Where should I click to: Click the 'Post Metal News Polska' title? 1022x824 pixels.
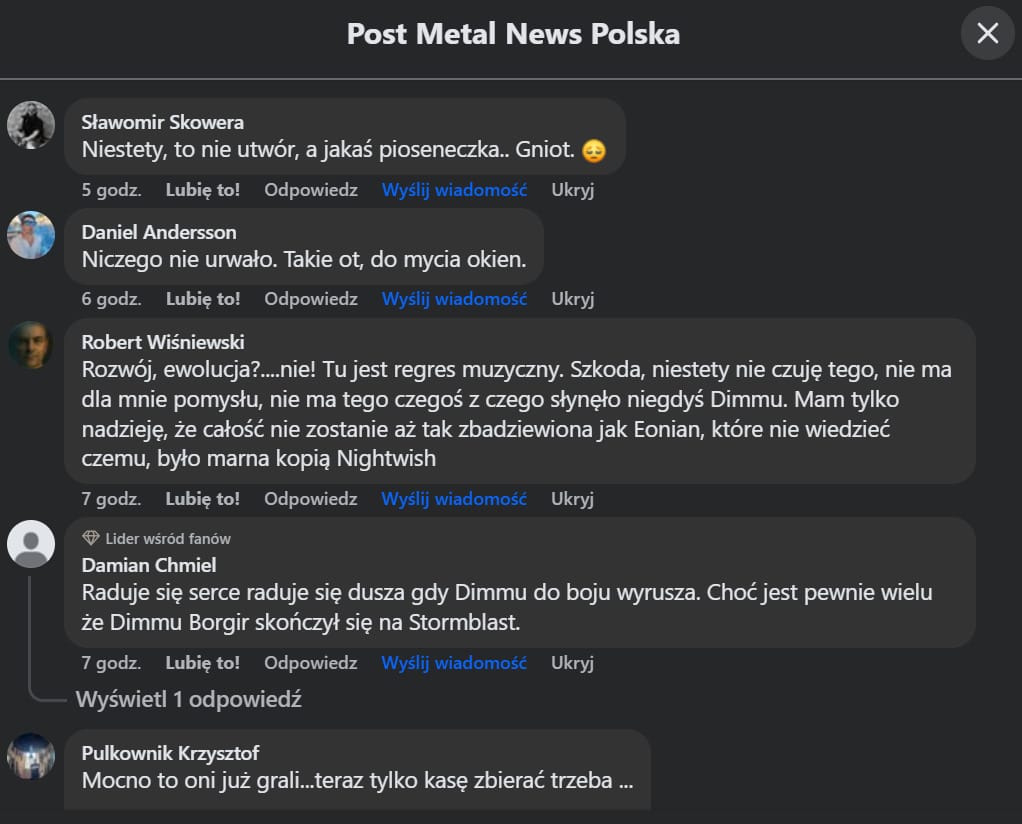click(512, 33)
